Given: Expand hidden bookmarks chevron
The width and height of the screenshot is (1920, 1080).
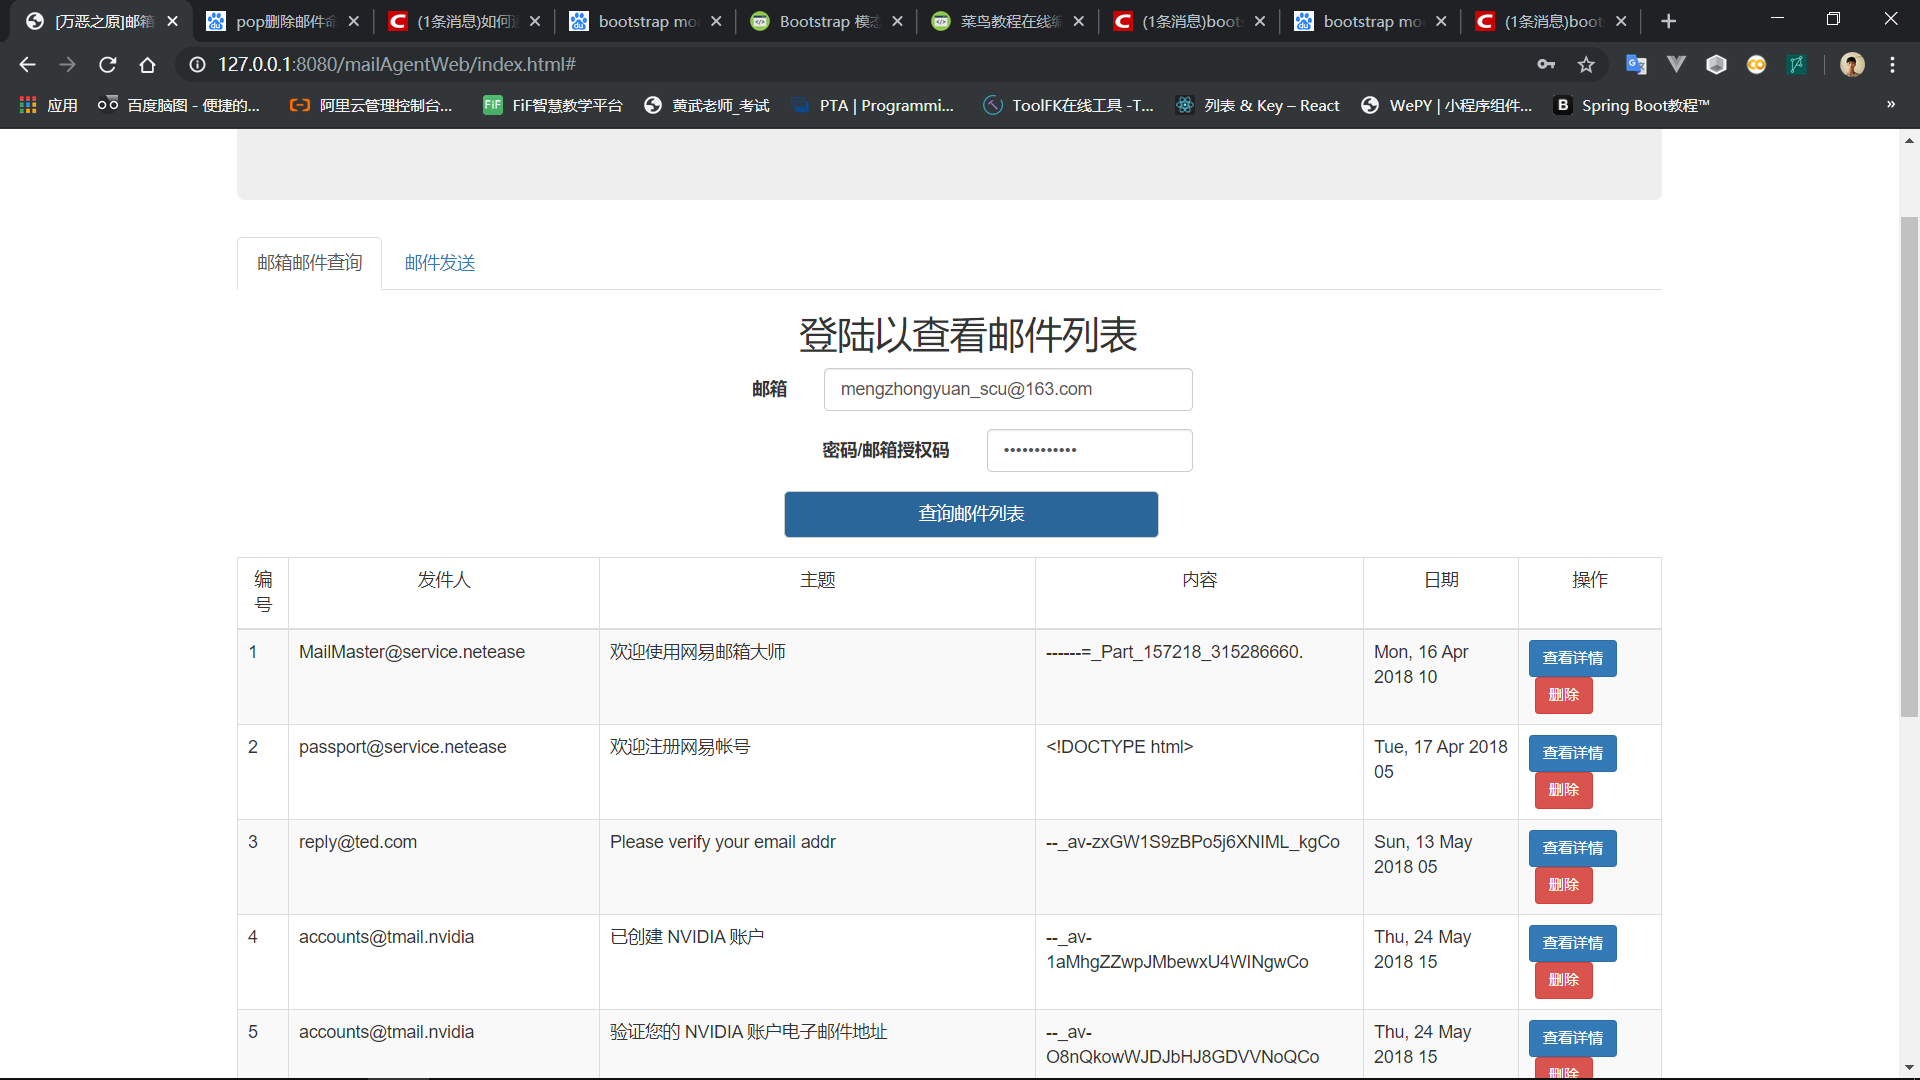Looking at the screenshot, I should coord(1890,105).
